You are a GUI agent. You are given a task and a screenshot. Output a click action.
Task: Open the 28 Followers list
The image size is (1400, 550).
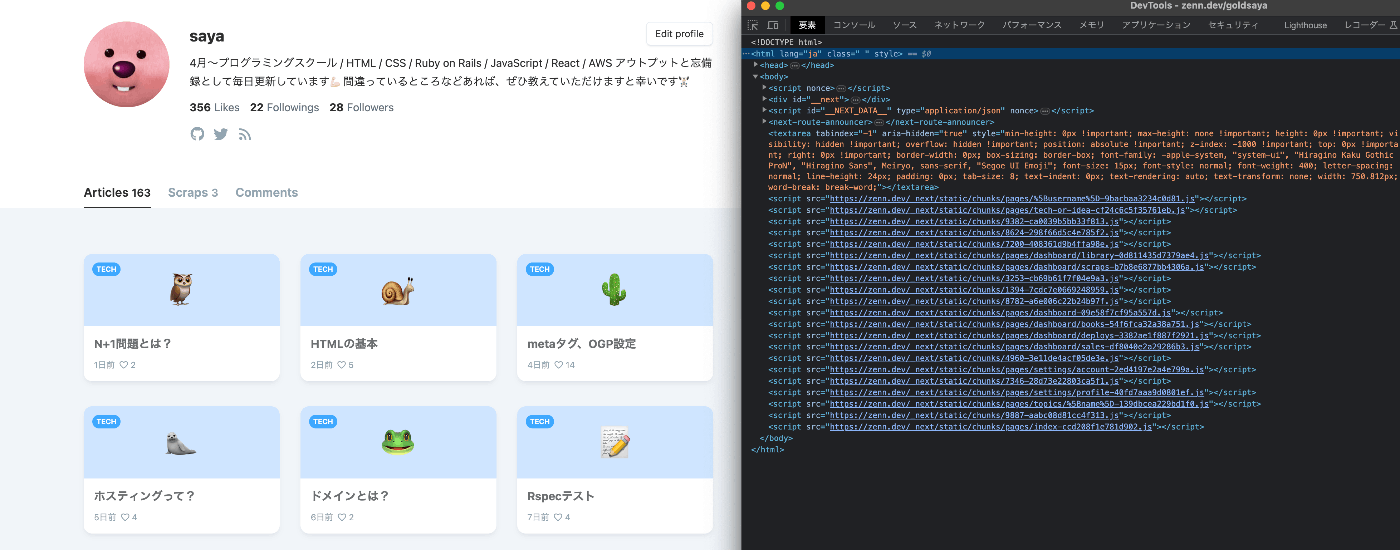tap(361, 107)
